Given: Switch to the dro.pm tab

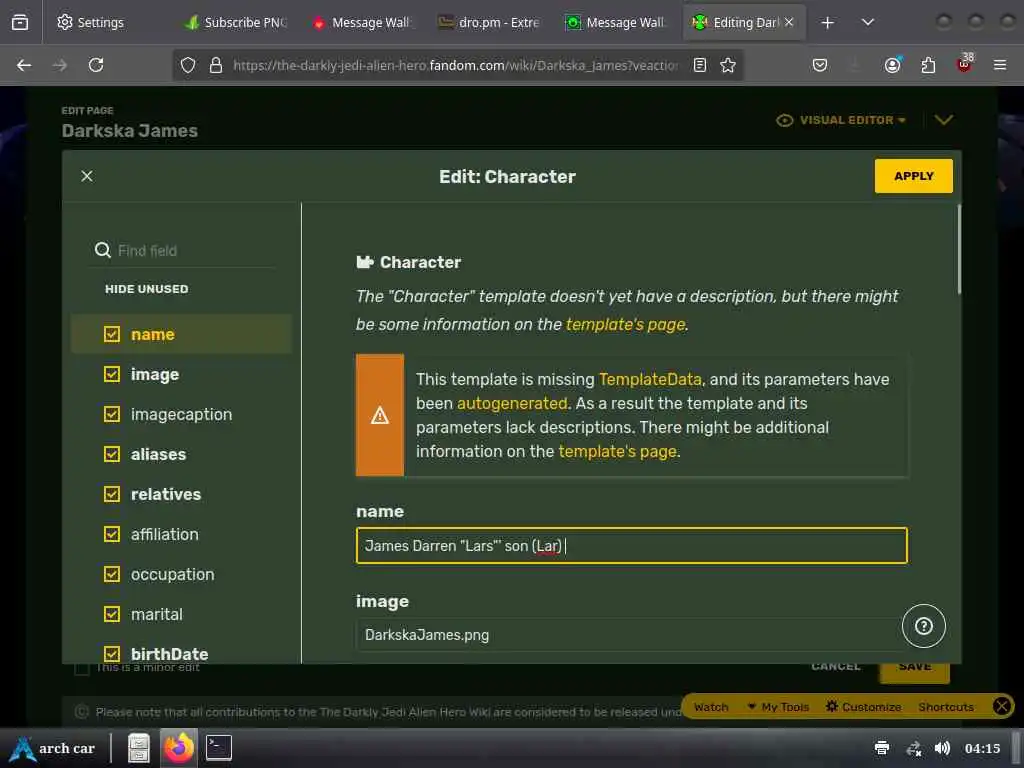Looking at the screenshot, I should [490, 22].
